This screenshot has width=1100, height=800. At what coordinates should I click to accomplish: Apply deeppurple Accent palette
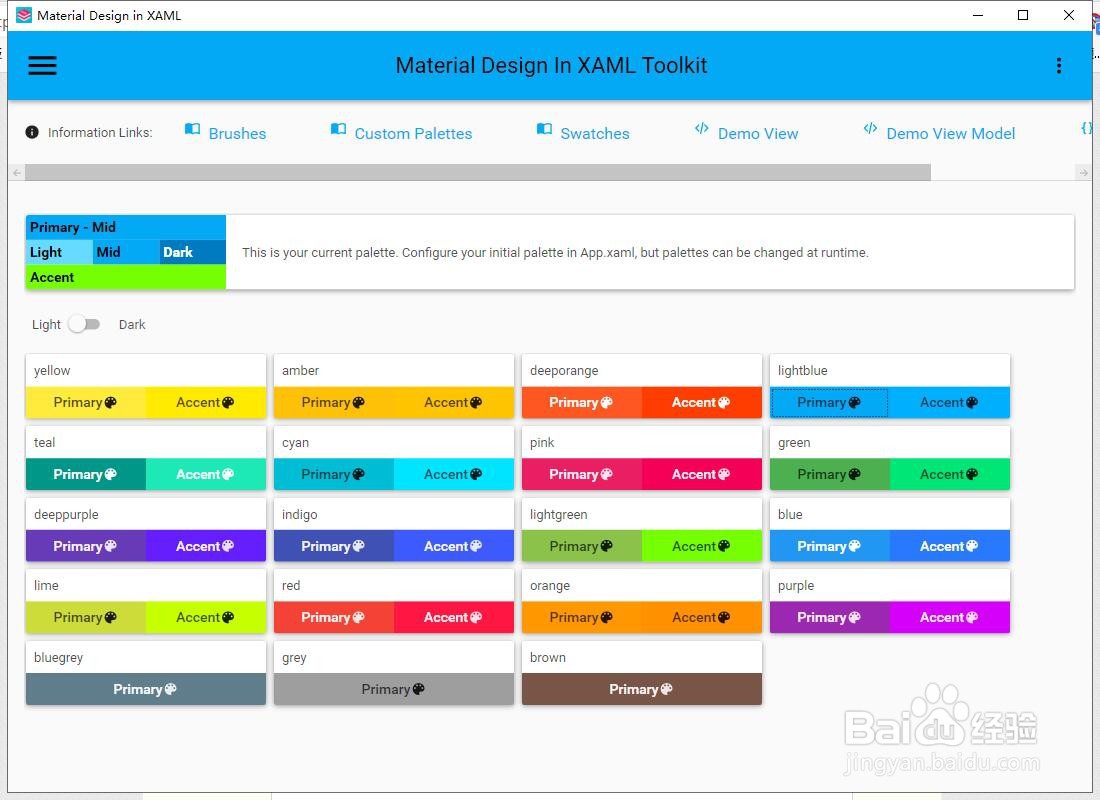pos(206,546)
